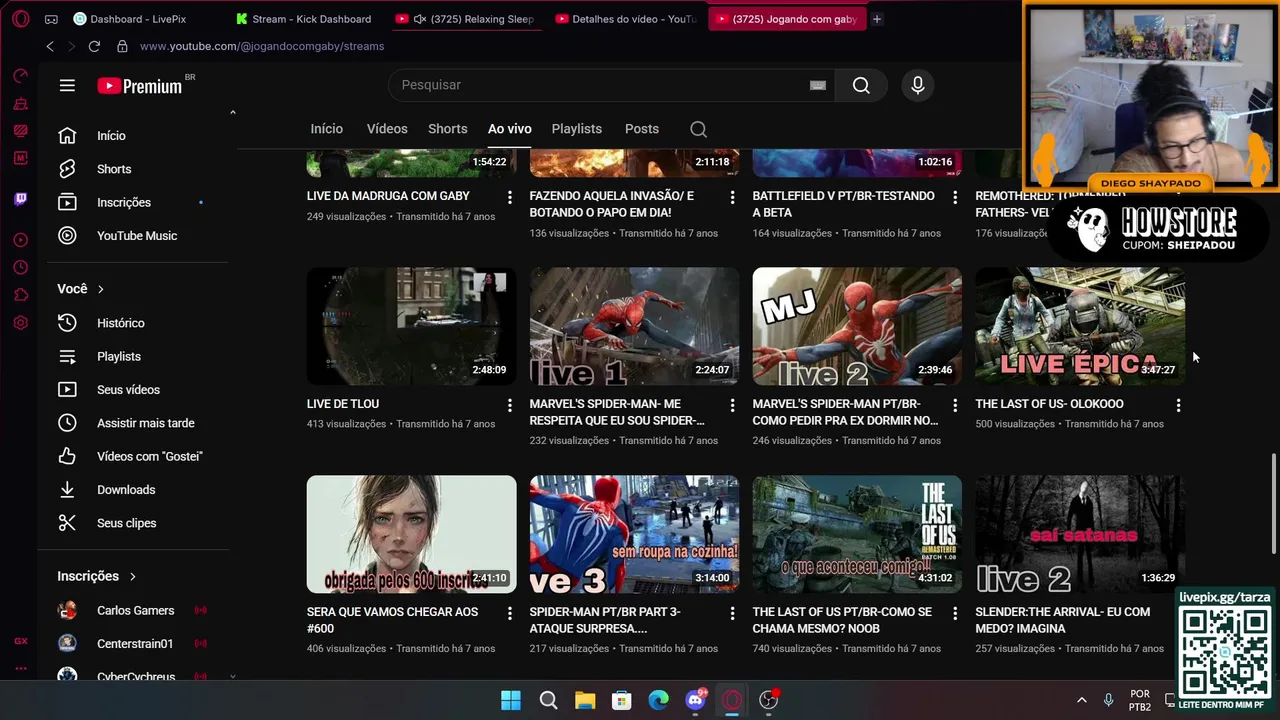Open Opera sidebar settings gear
1280x720 pixels.
tap(21, 323)
